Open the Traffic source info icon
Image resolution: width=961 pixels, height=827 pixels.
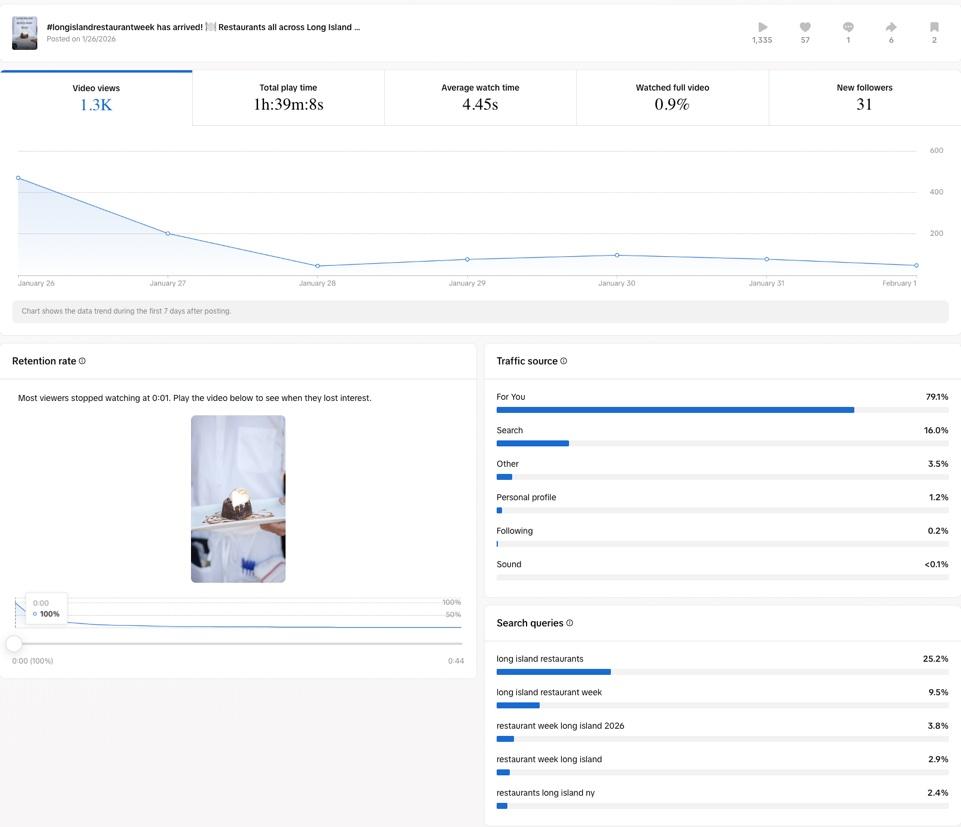(564, 361)
